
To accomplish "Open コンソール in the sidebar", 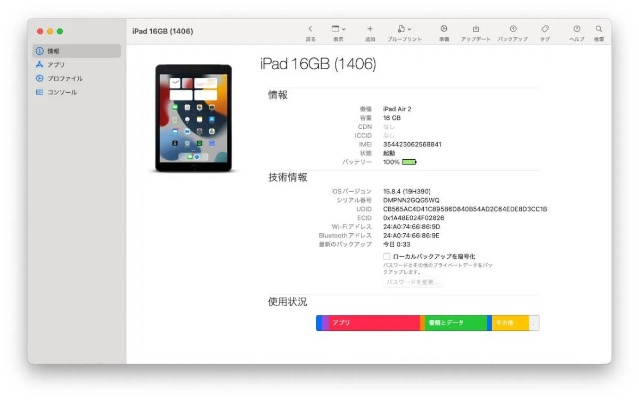I will click(x=77, y=92).
